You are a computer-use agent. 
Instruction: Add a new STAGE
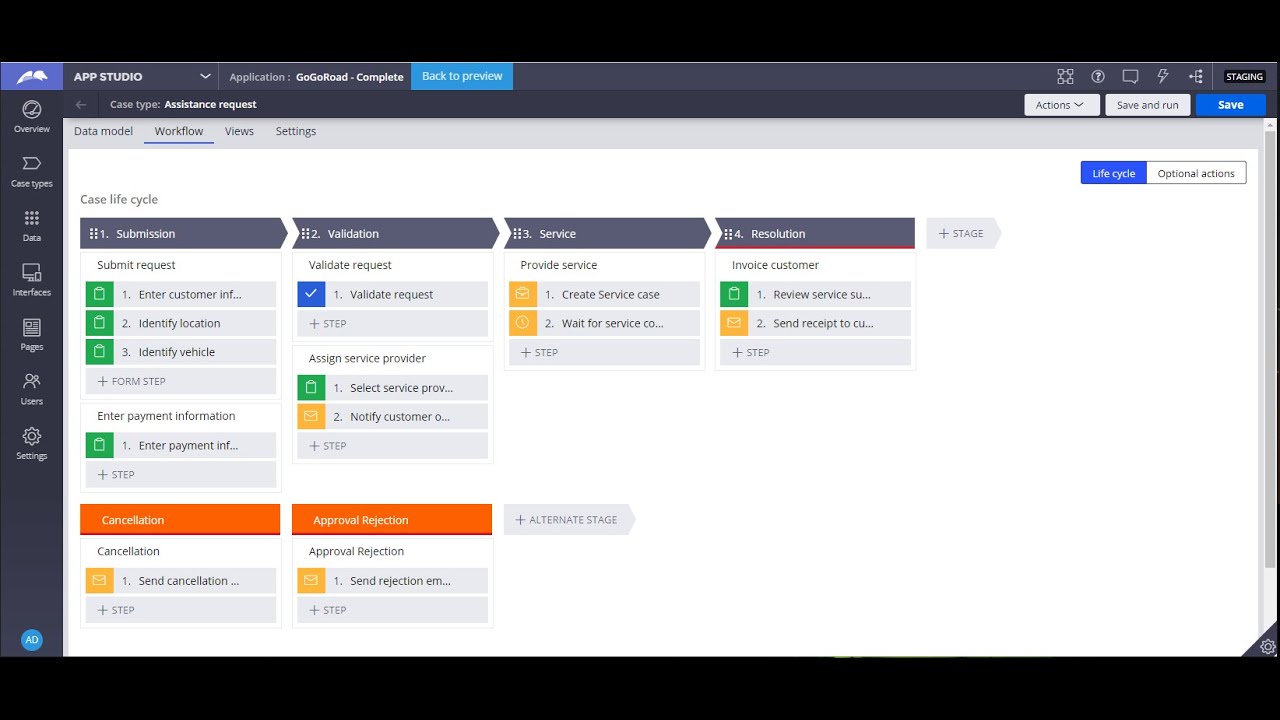(x=962, y=233)
